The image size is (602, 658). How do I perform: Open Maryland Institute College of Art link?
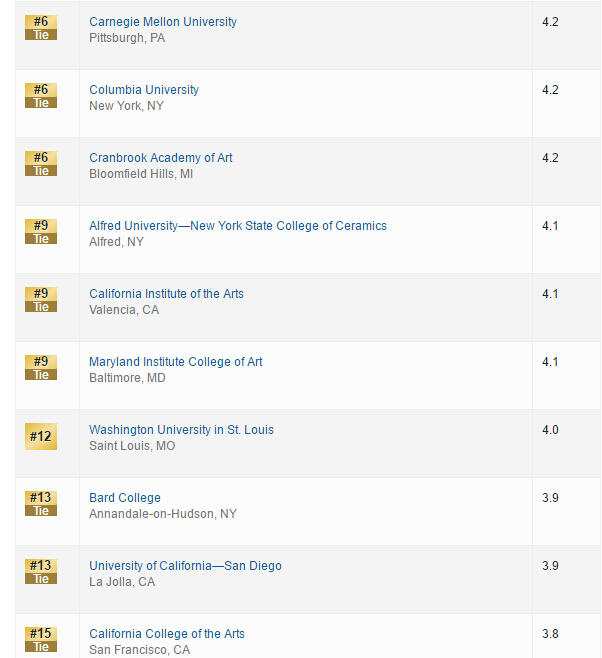pos(176,362)
